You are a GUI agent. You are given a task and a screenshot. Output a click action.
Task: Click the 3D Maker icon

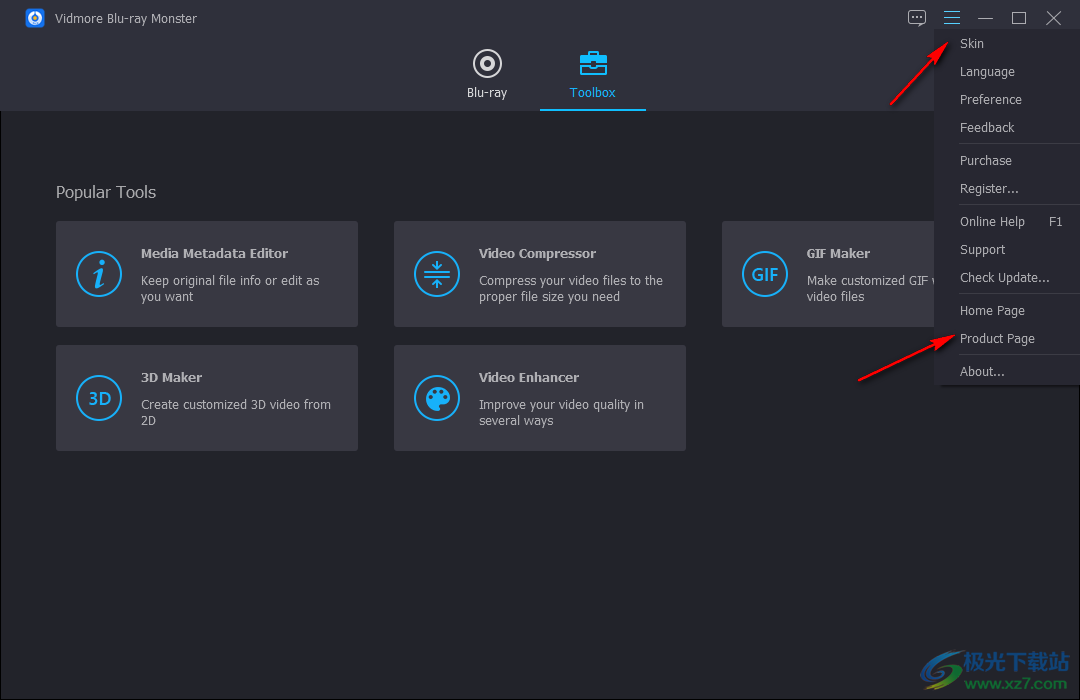coord(99,398)
